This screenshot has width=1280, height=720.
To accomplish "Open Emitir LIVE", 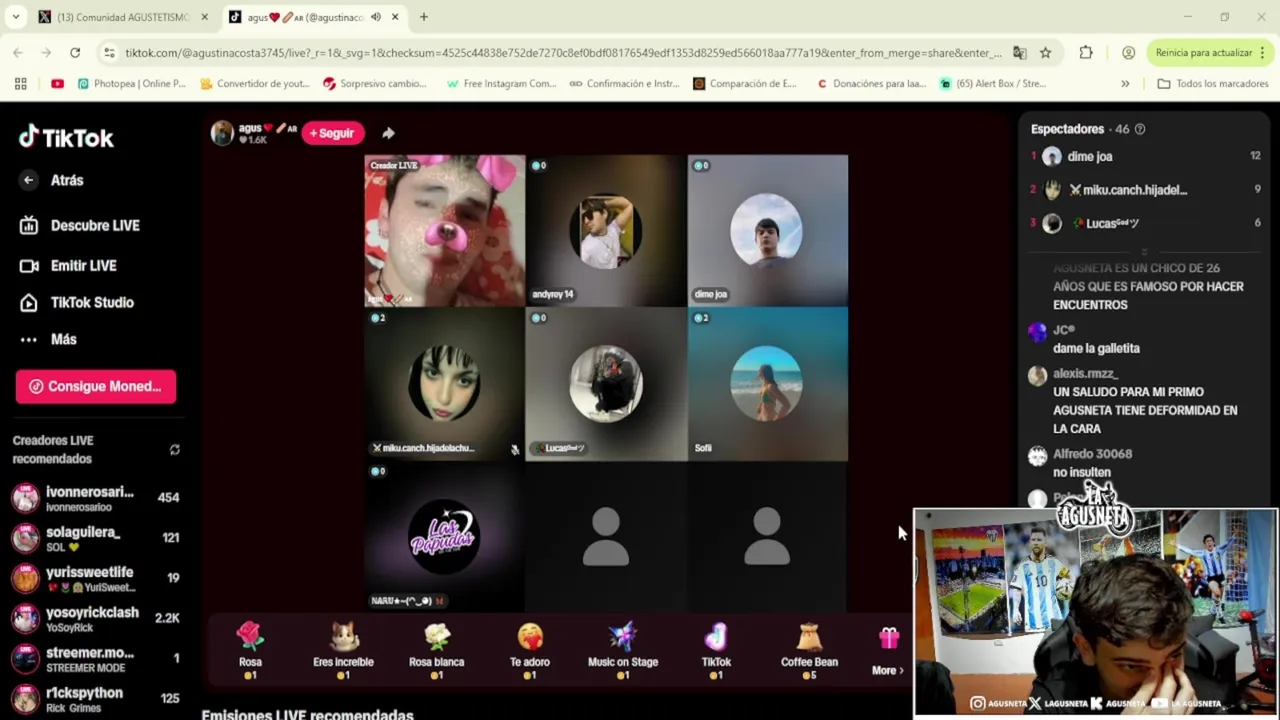I will pos(69,265).
